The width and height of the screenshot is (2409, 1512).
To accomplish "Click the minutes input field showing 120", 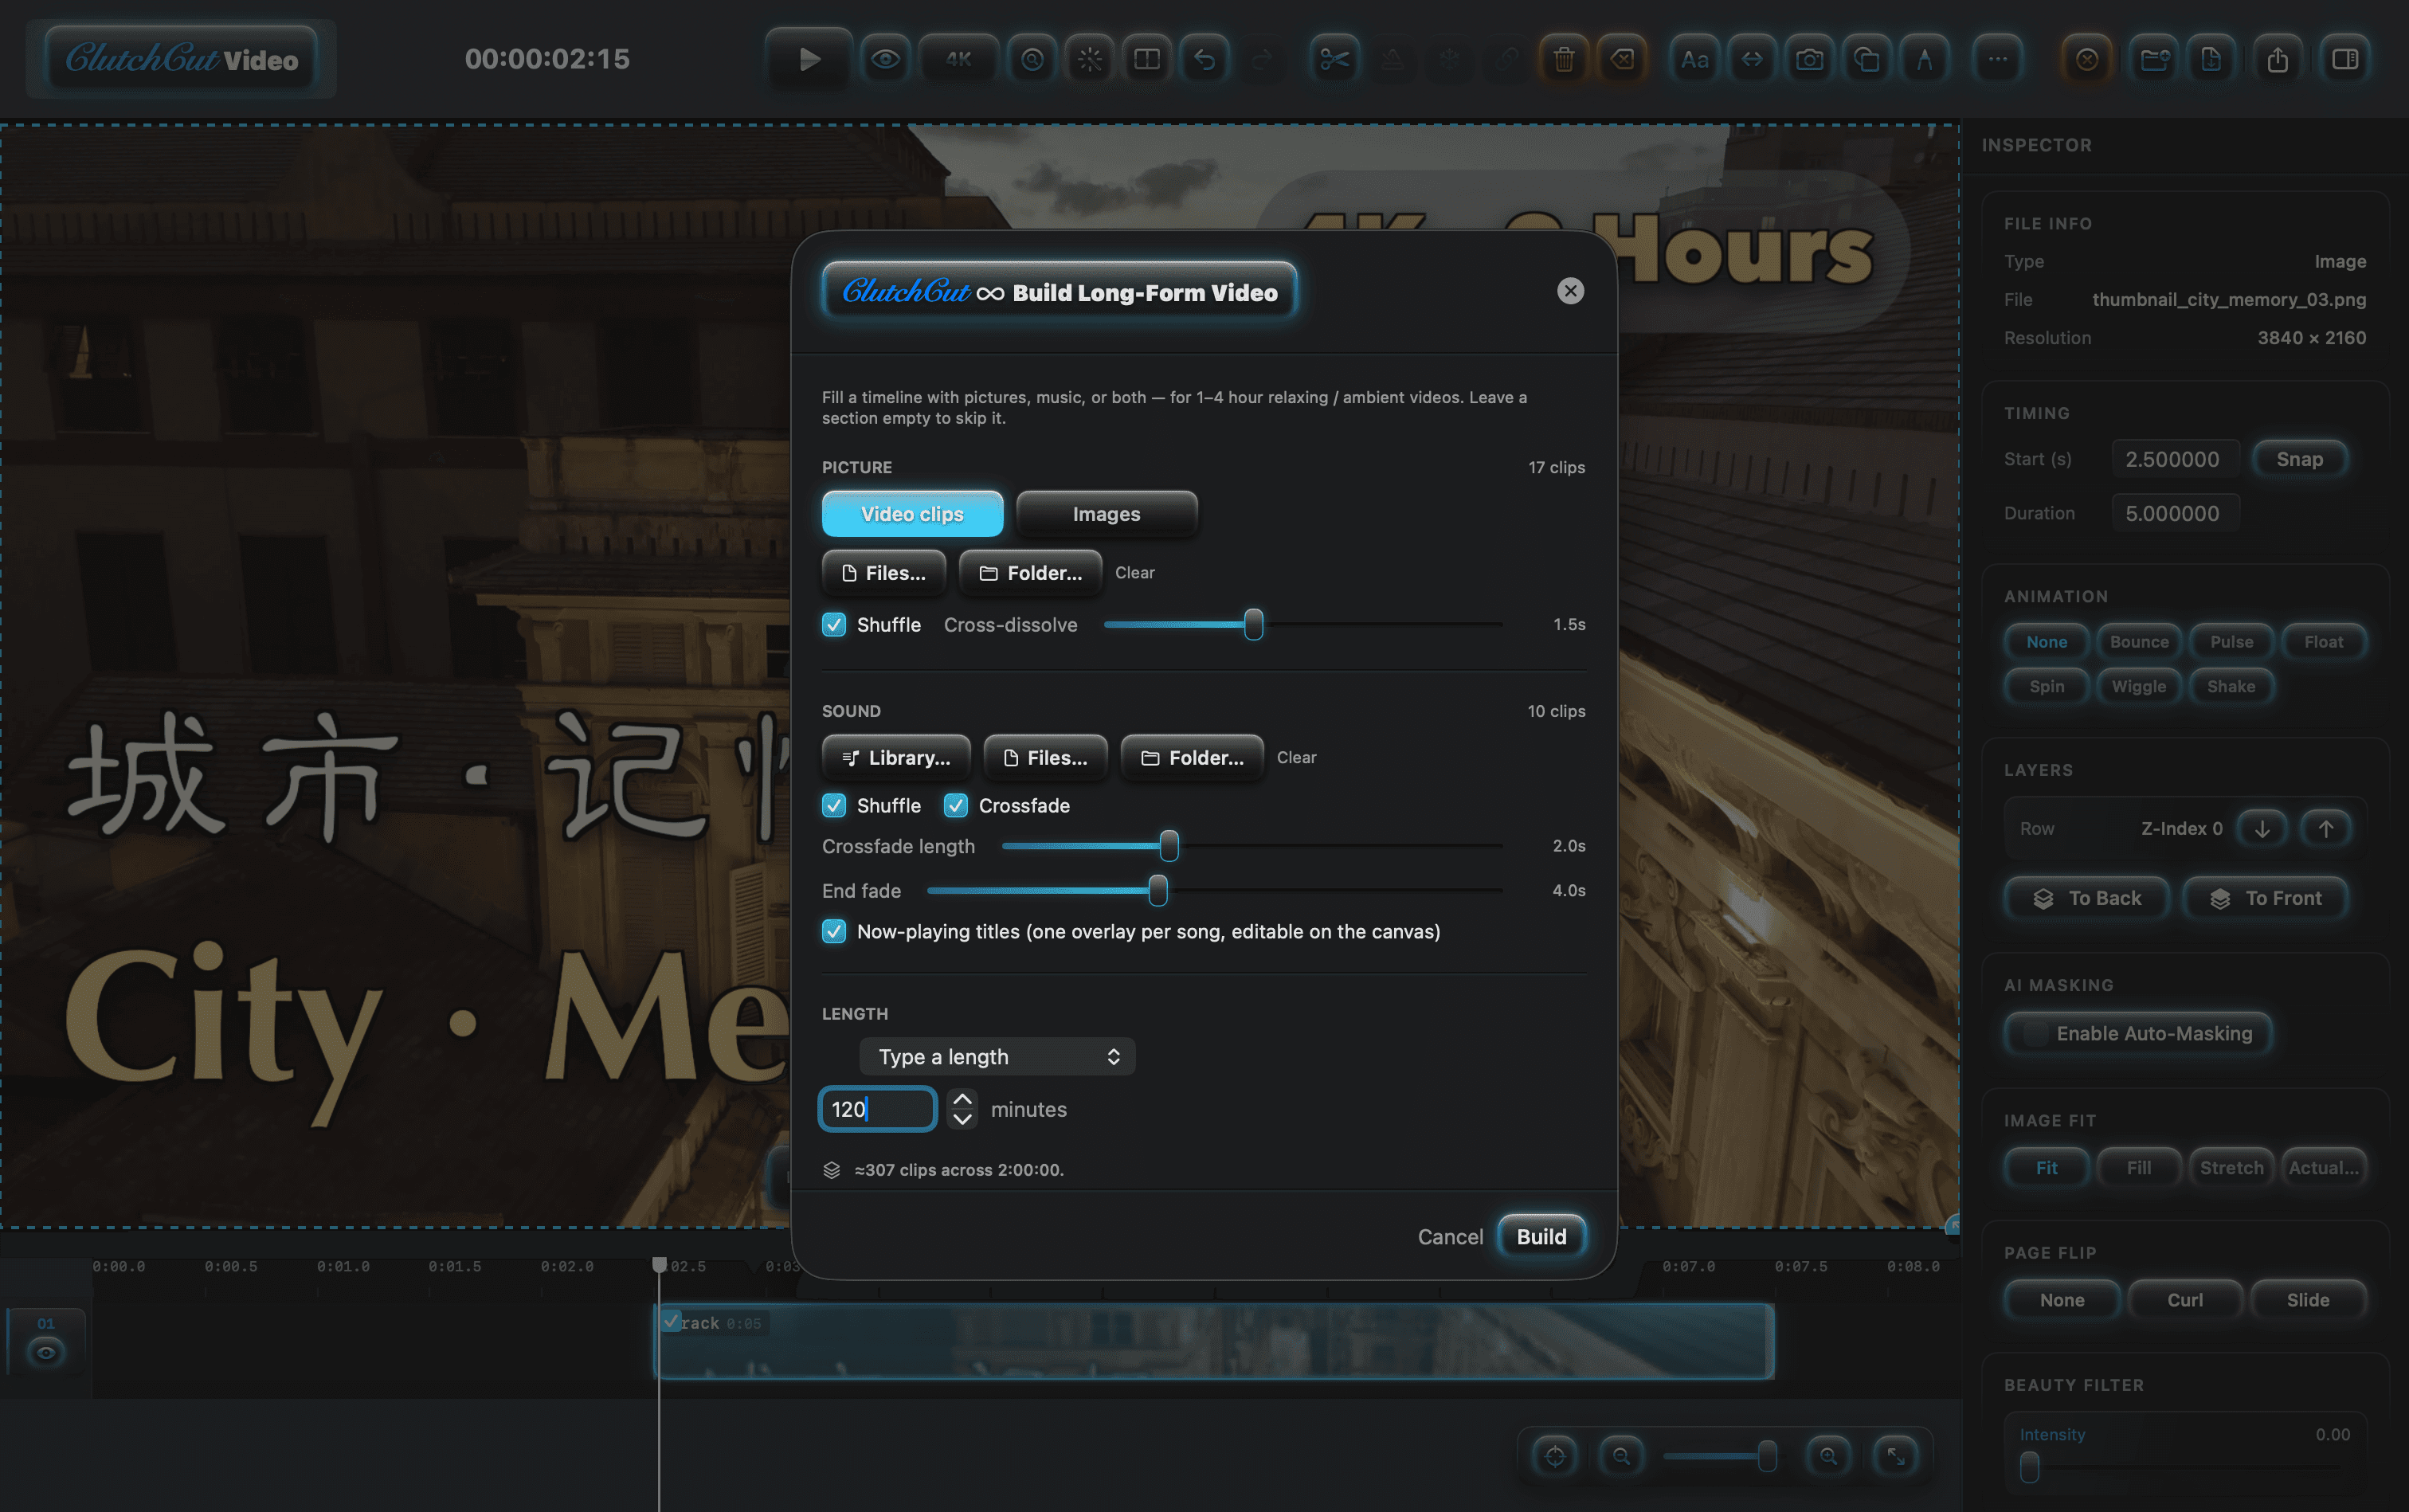I will [877, 1109].
